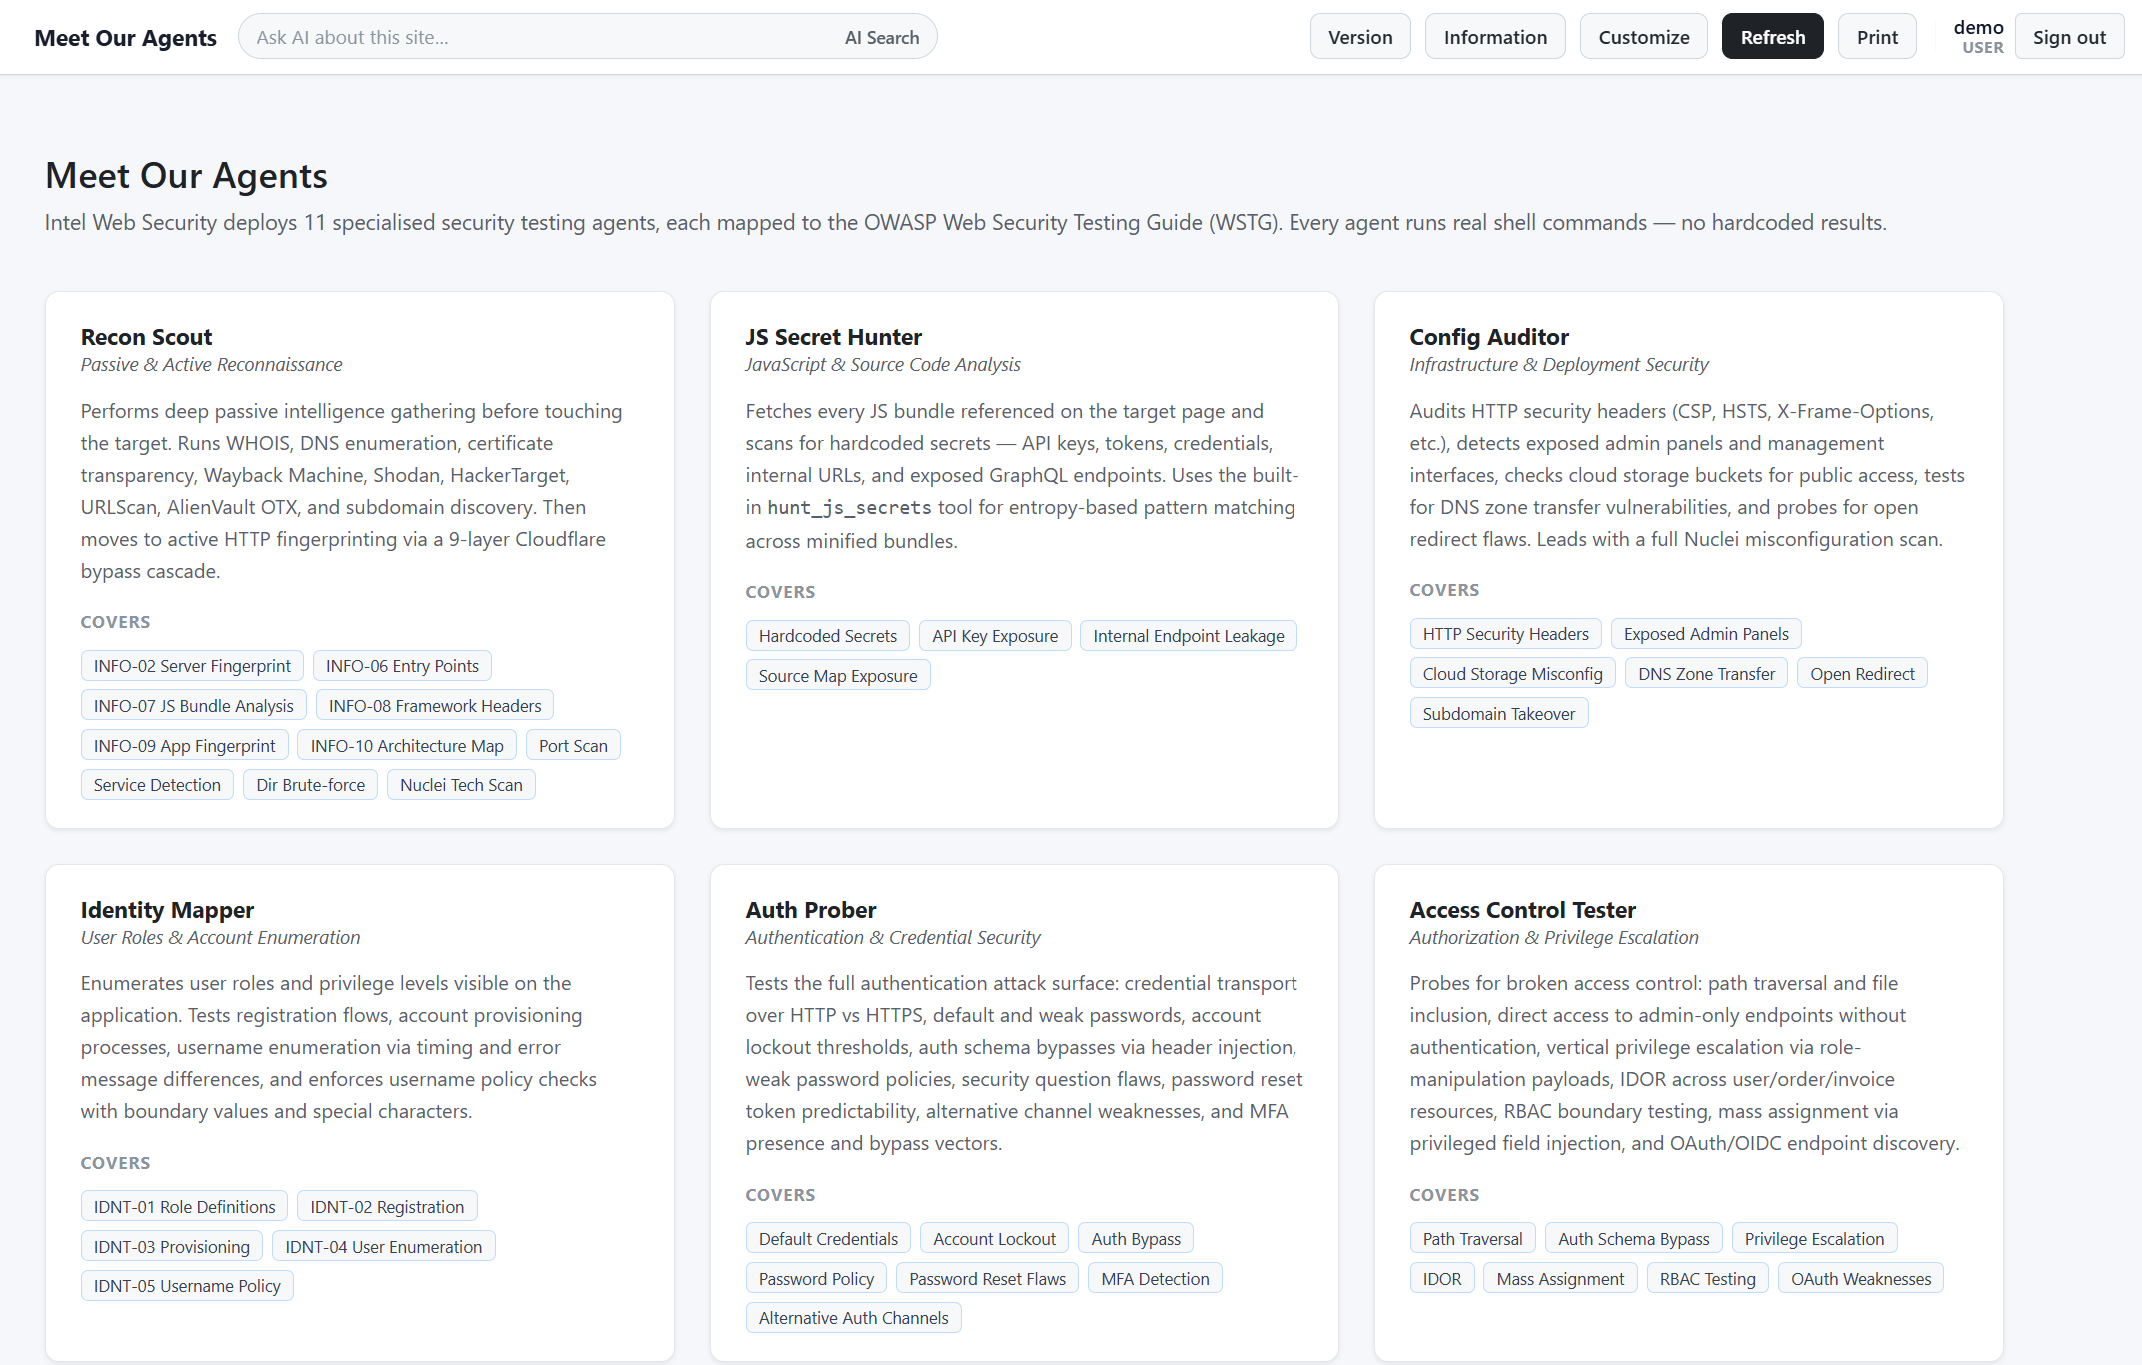Open the Information button
The width and height of the screenshot is (2142, 1365).
click(x=1495, y=37)
